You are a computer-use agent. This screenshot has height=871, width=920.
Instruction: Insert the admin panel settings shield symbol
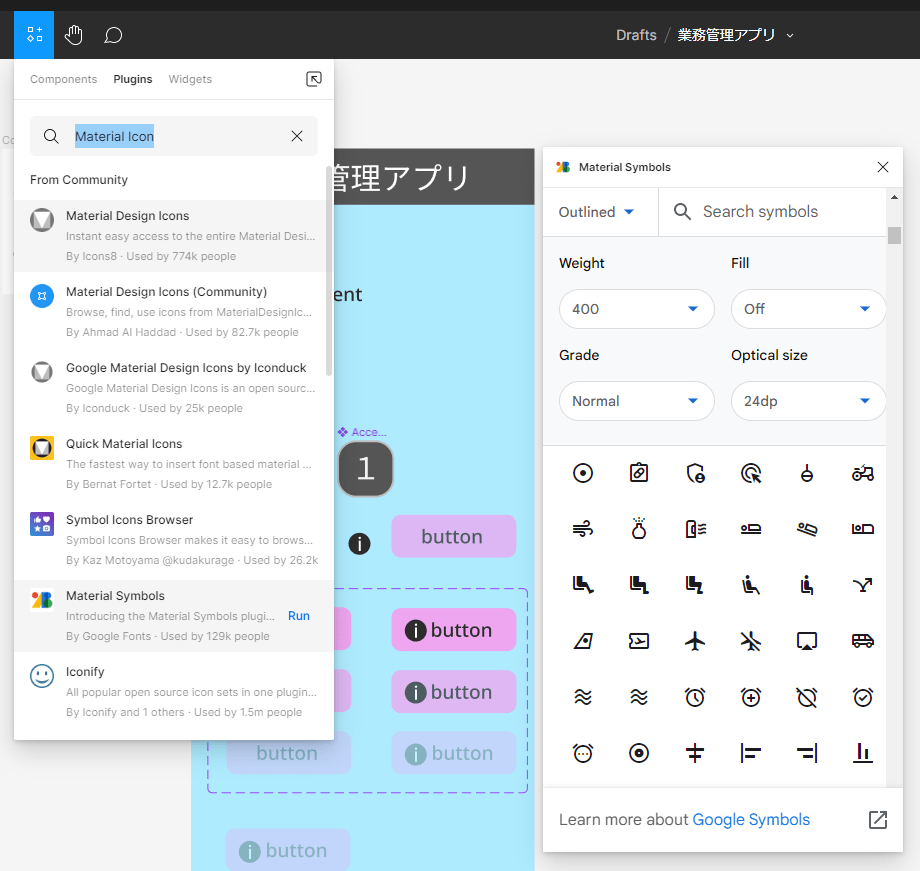pos(695,473)
